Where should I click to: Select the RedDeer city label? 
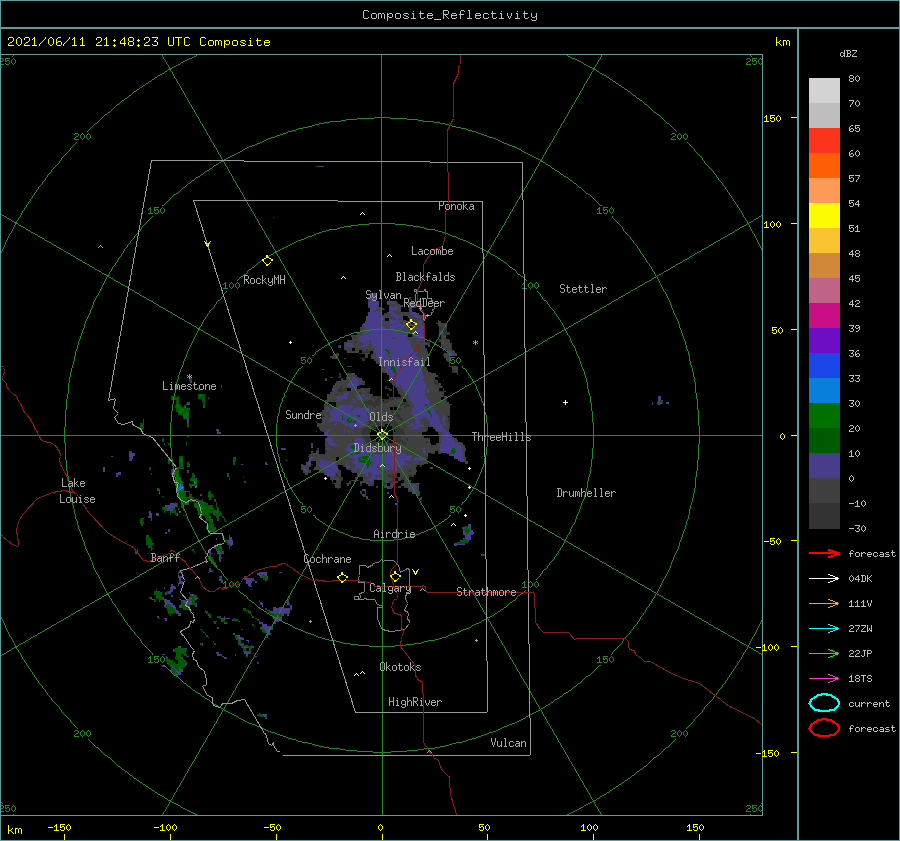tap(424, 303)
